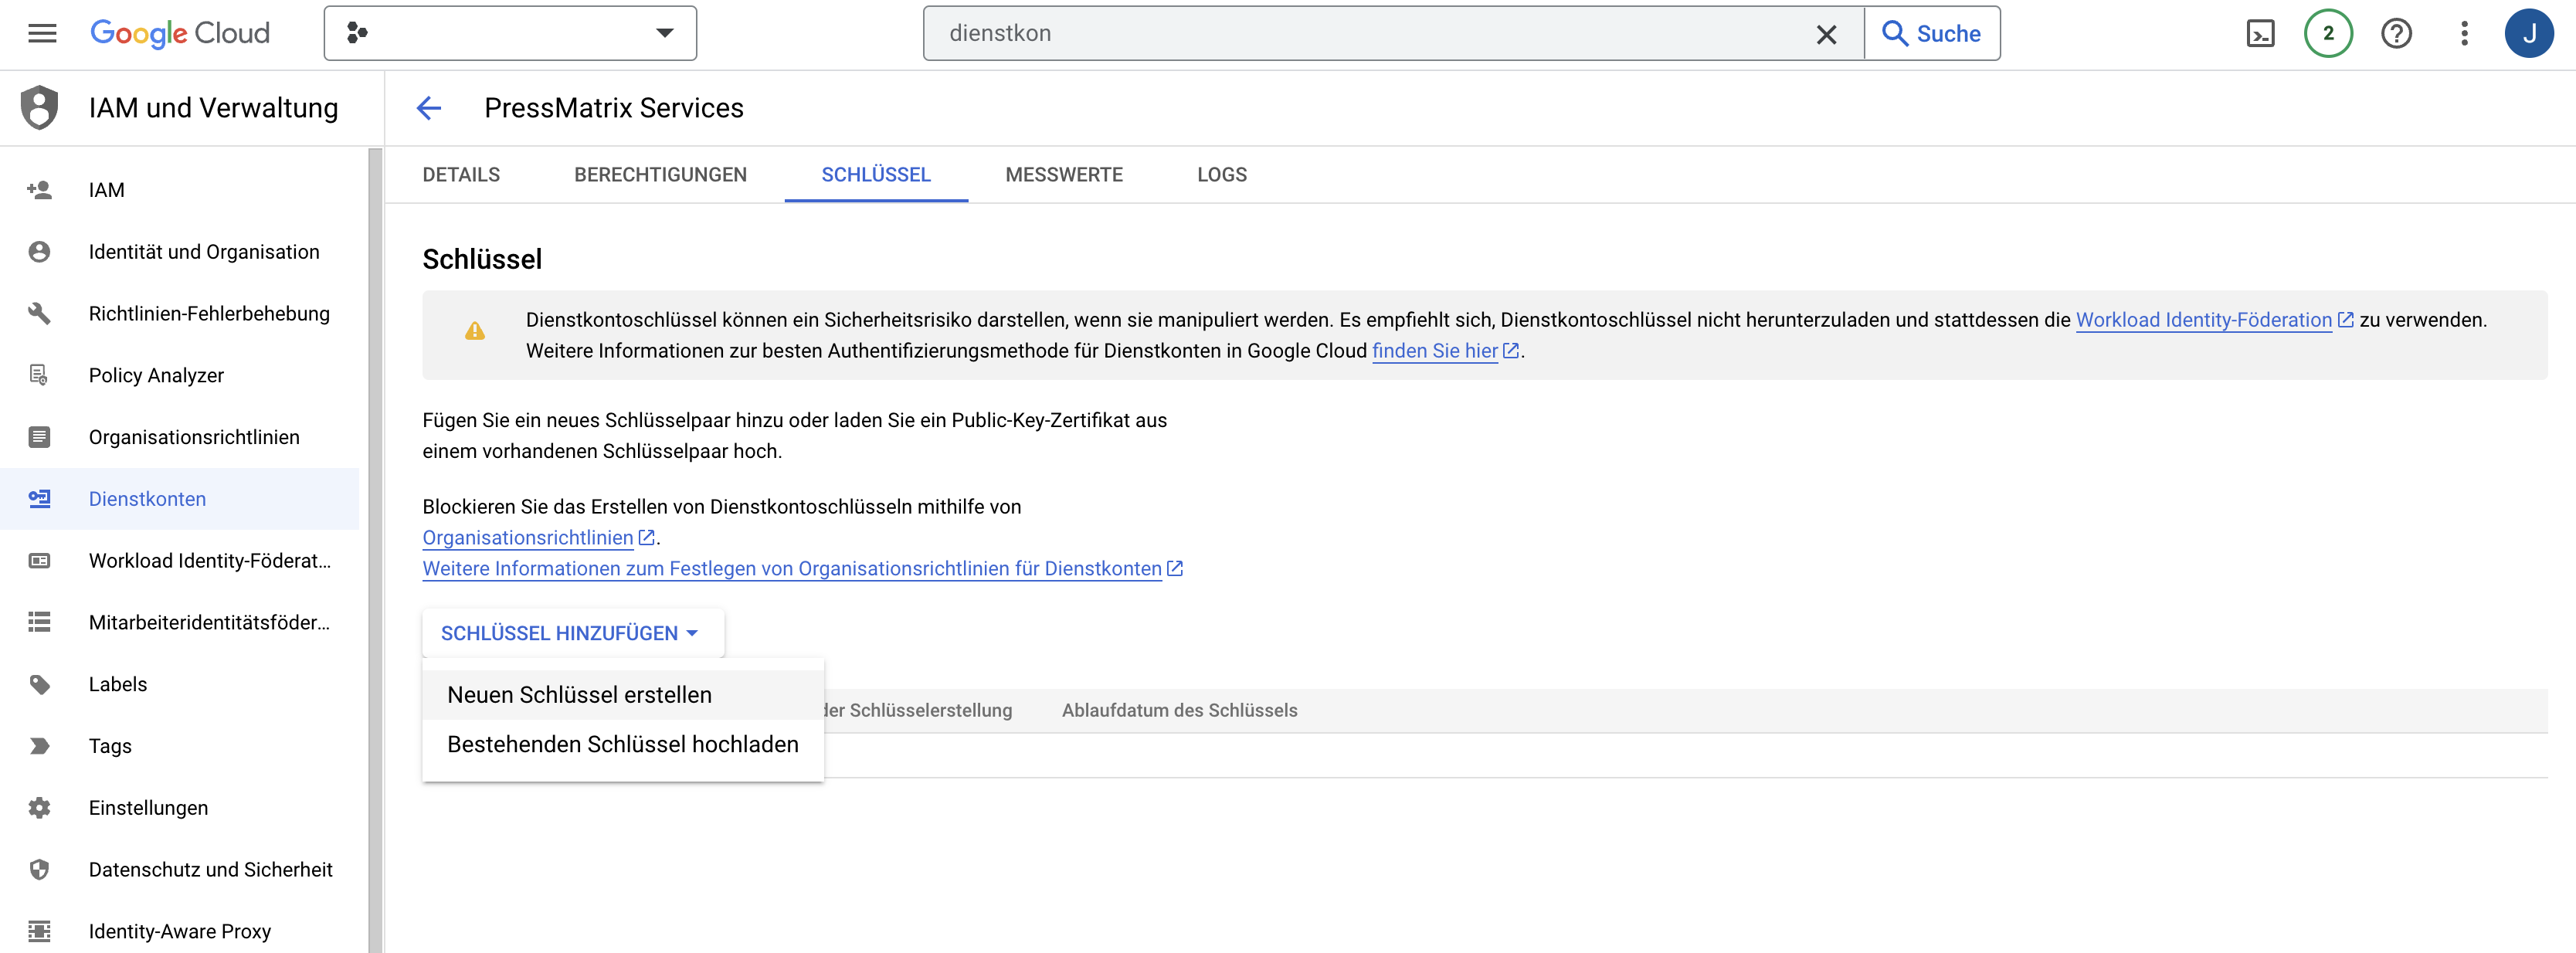
Task: Click the Google Cloud logo
Action: pos(180,33)
